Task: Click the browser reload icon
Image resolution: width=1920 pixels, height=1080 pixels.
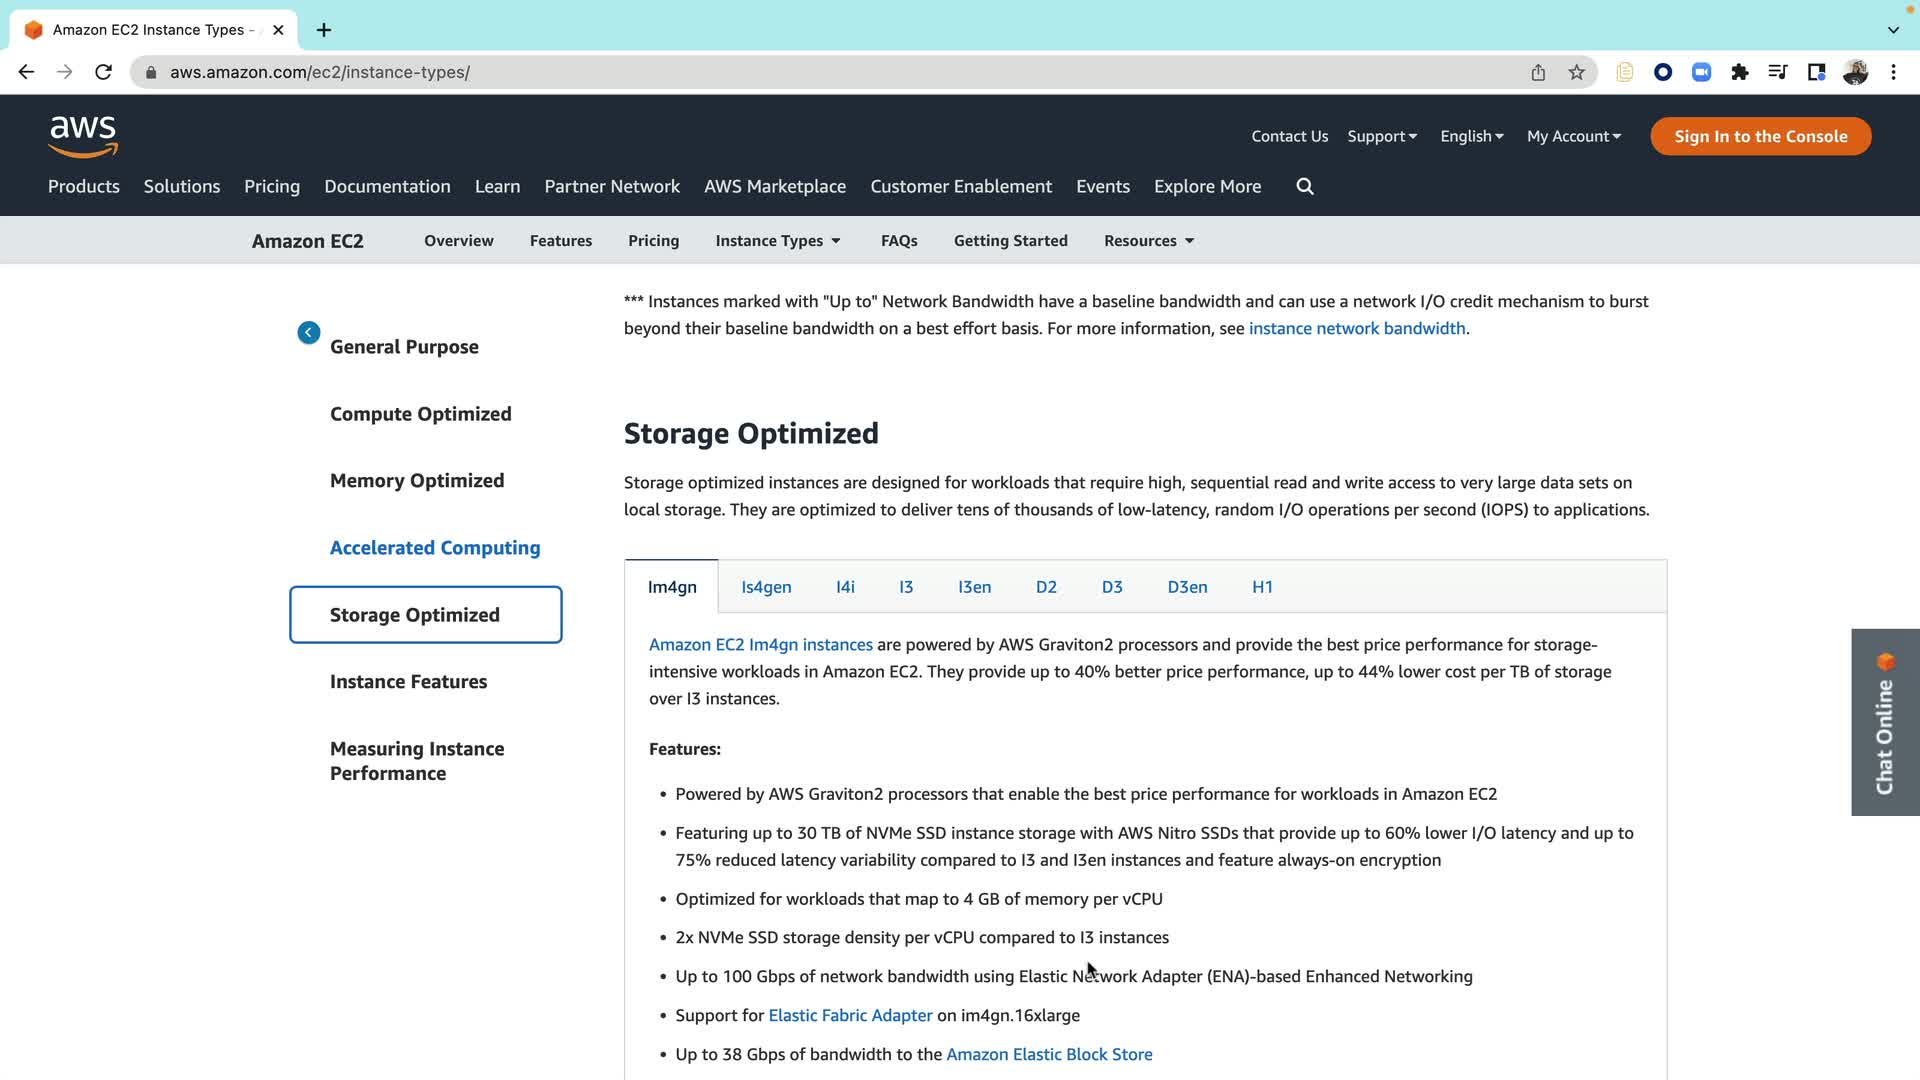Action: pyautogui.click(x=103, y=72)
